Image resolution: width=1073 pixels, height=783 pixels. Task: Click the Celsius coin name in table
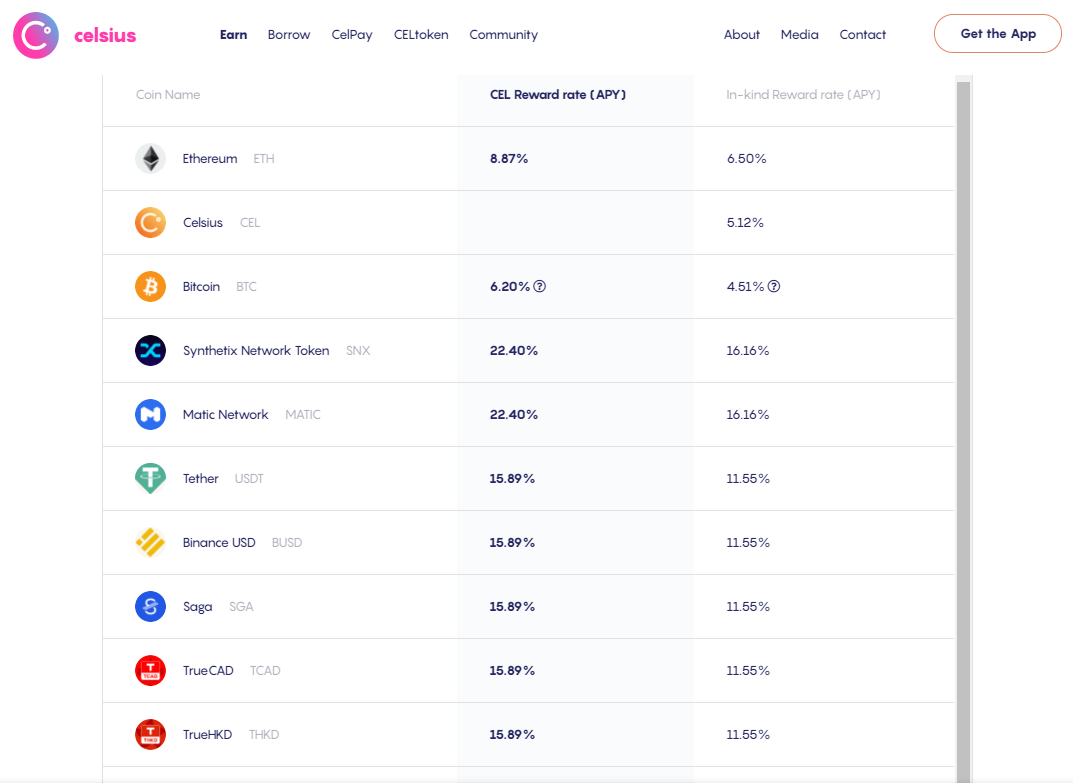point(203,222)
